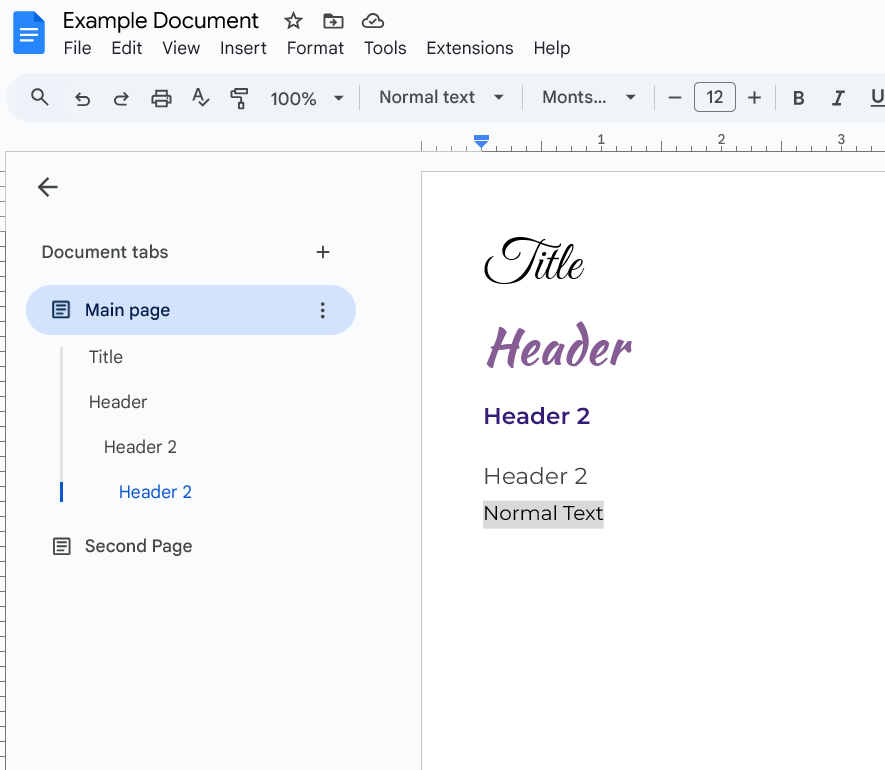Screen dimensions: 885x770
Task: Click the search menus magnifier icon
Action: [x=40, y=97]
